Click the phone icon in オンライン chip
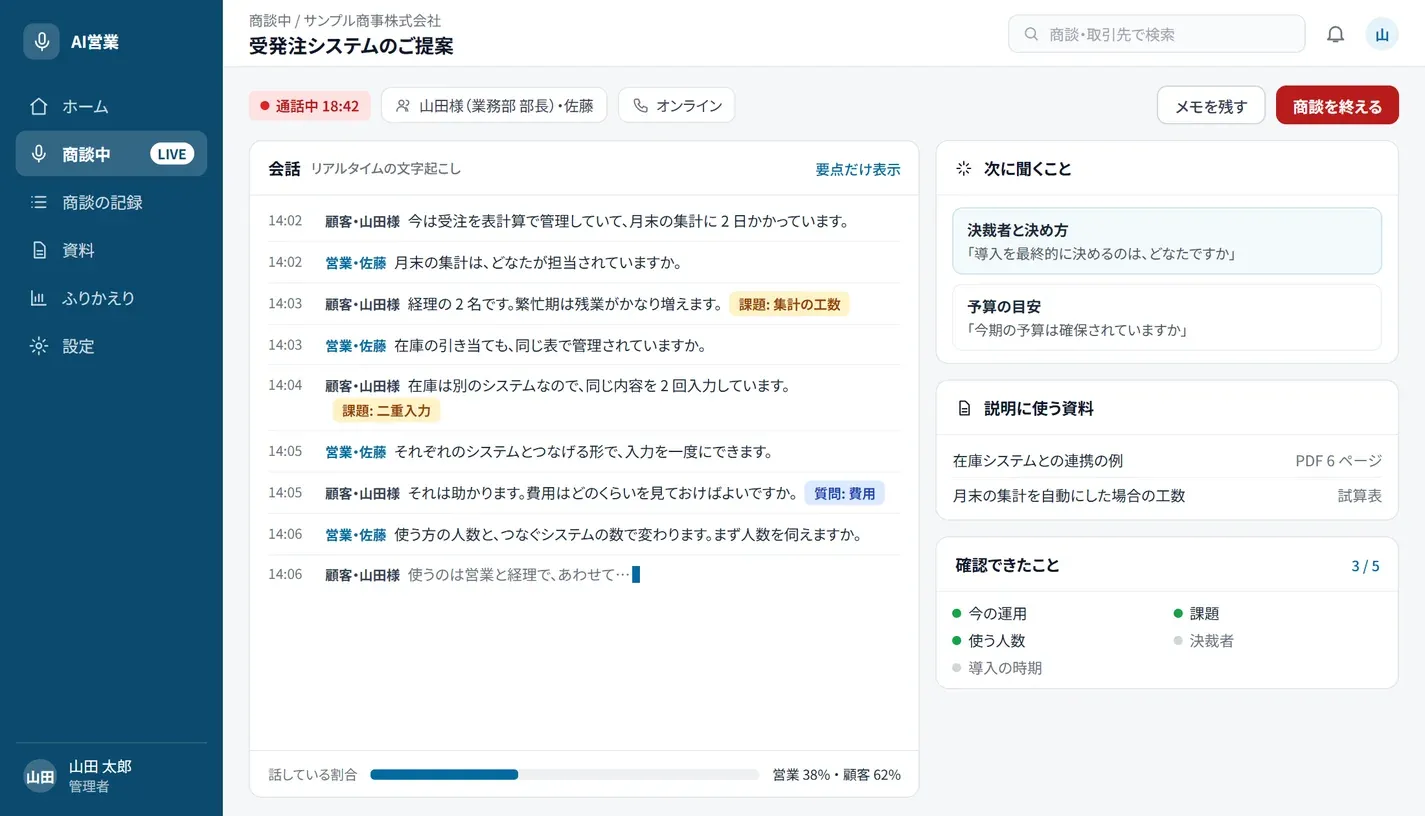This screenshot has height=816, width=1425. point(640,105)
